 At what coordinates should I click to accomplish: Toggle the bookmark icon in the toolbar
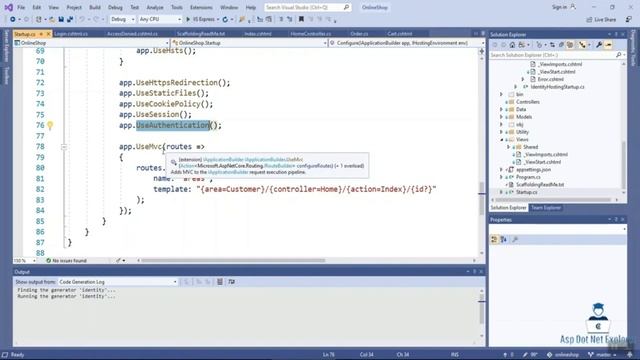point(301,19)
